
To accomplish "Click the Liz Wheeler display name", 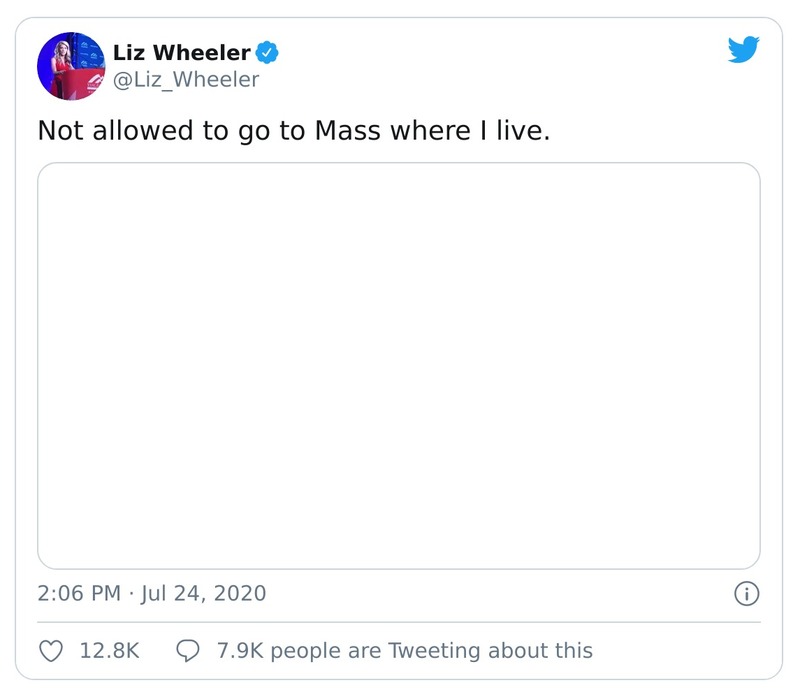I will [181, 52].
